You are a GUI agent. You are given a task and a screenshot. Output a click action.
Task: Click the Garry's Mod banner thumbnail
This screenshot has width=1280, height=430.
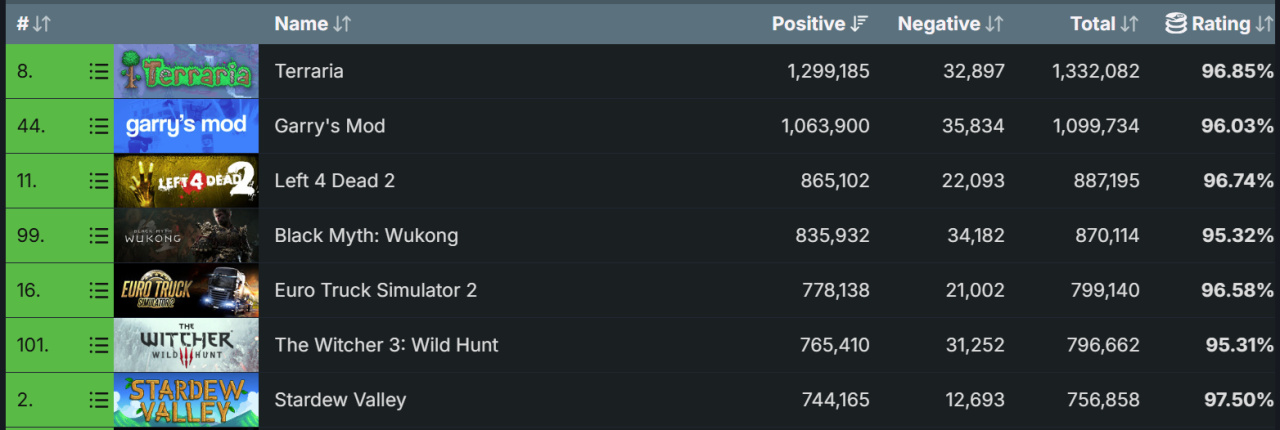(x=186, y=126)
